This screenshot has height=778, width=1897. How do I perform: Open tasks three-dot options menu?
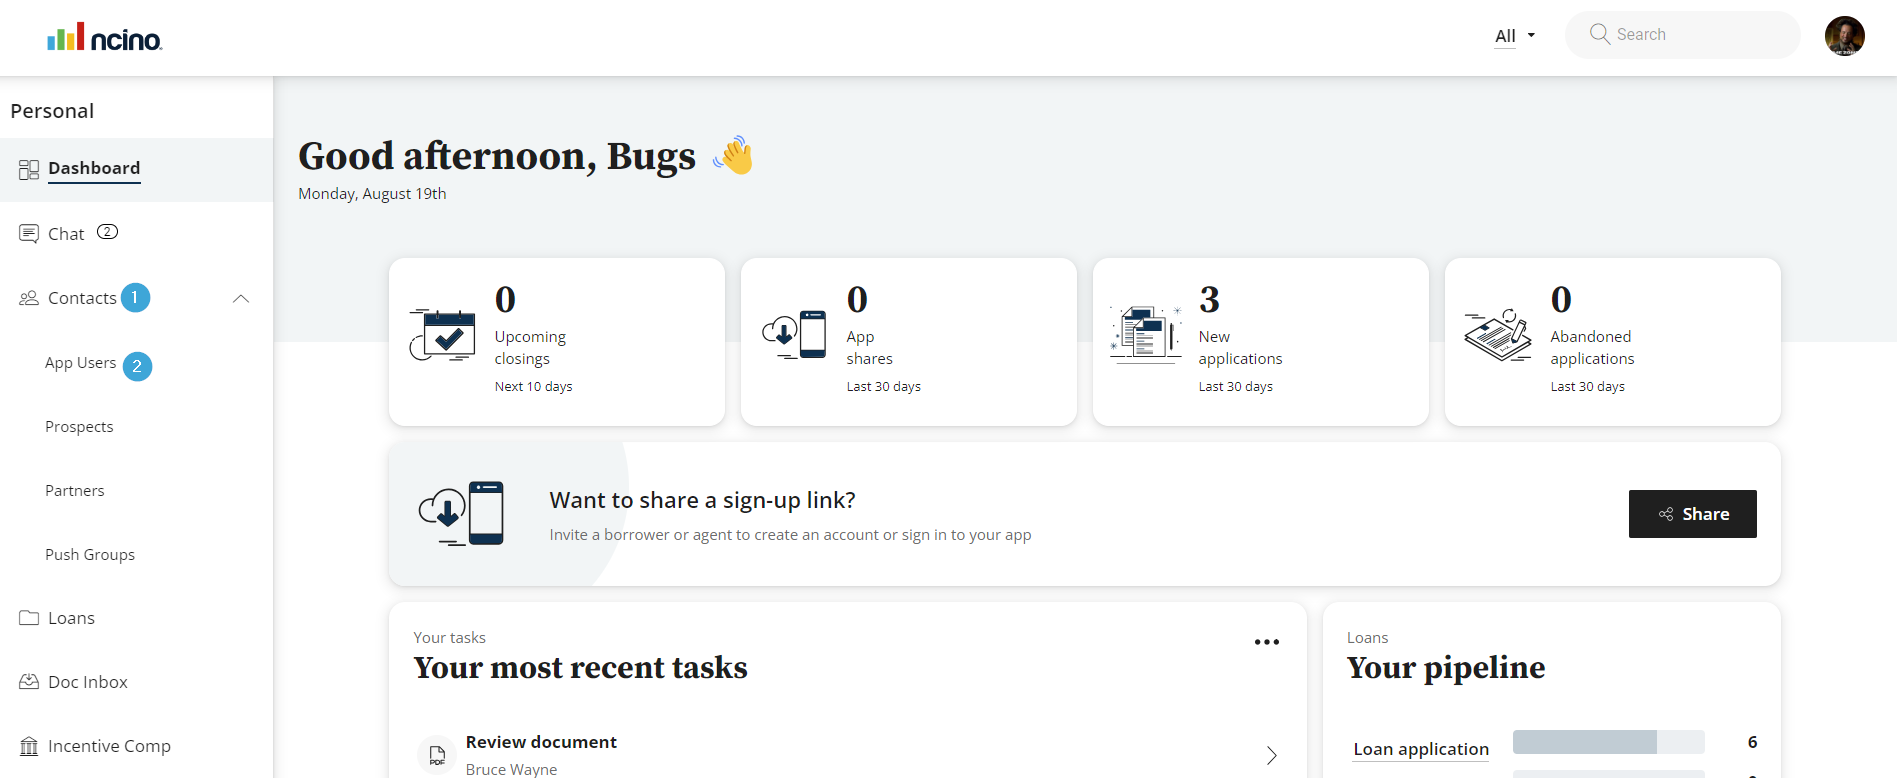tap(1266, 642)
